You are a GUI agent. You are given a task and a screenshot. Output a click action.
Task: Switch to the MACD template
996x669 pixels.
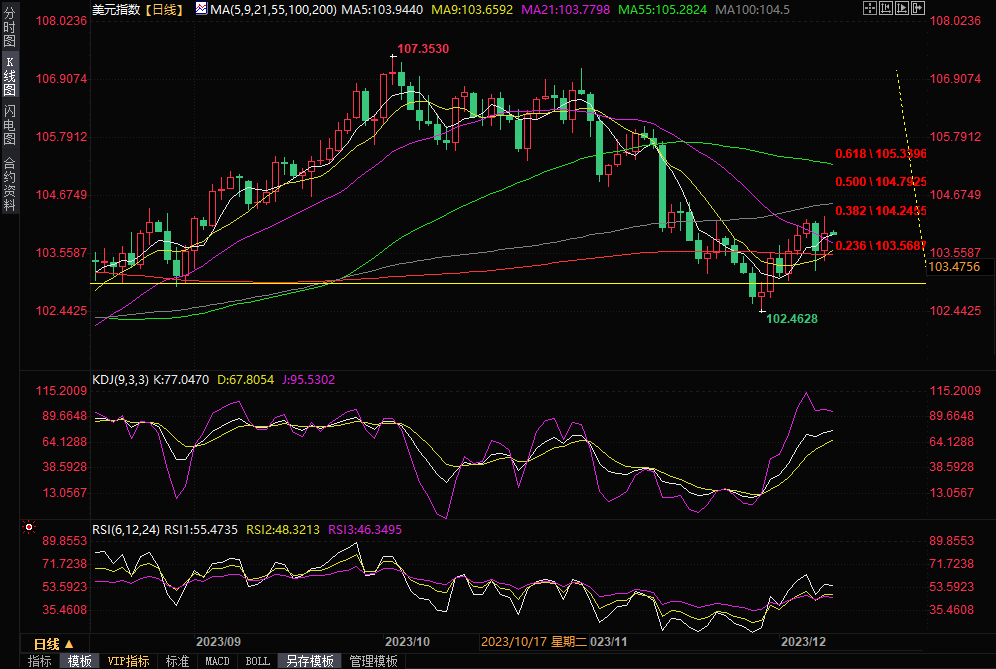coord(217,661)
